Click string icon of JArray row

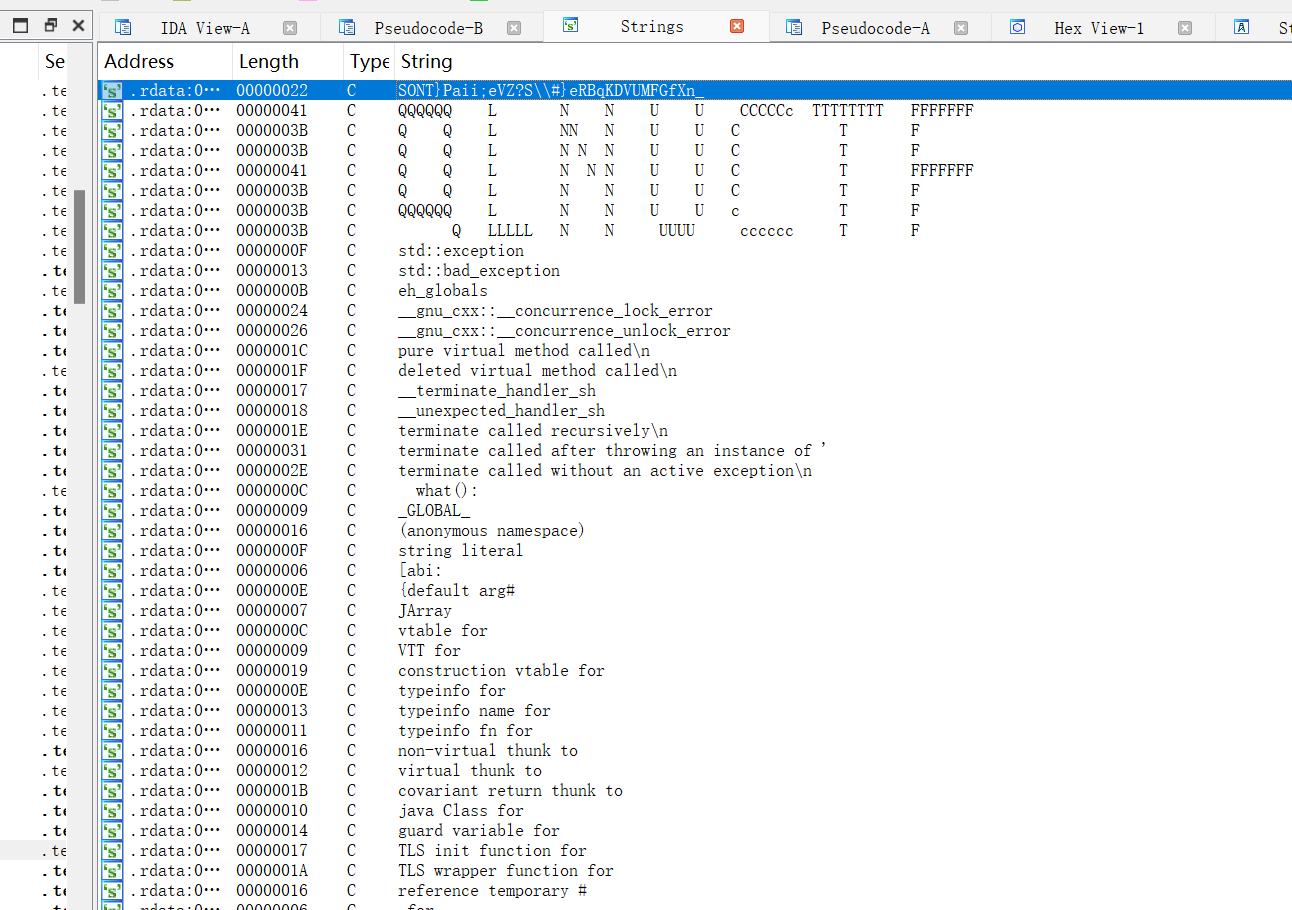coord(113,611)
